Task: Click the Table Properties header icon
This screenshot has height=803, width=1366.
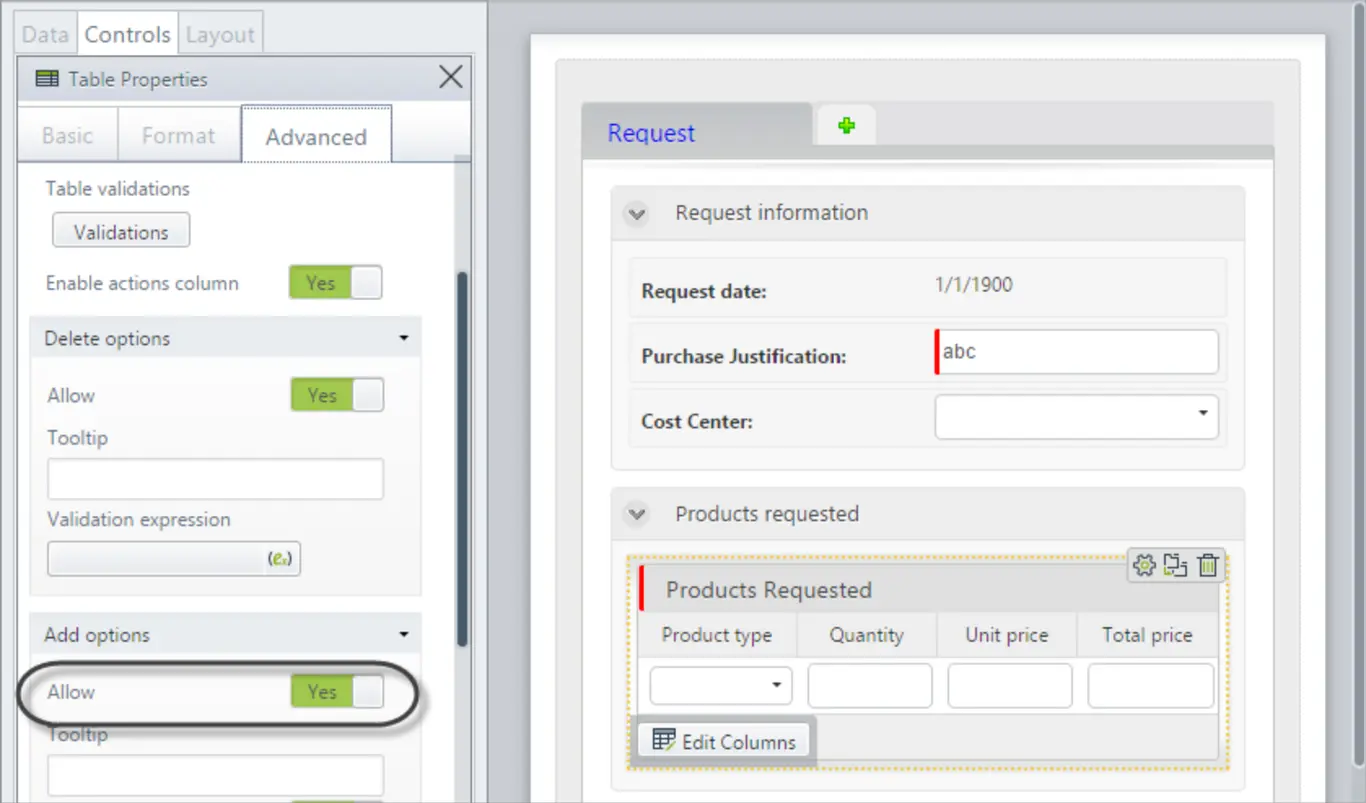Action: (x=47, y=79)
